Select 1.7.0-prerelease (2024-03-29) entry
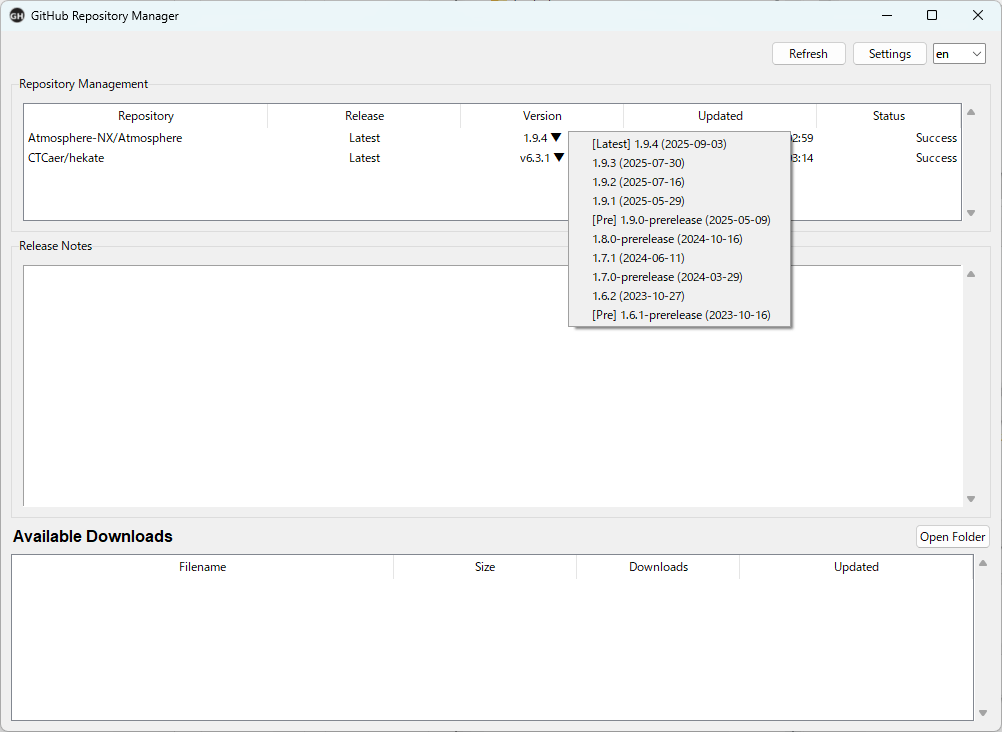Image resolution: width=1002 pixels, height=732 pixels. click(679, 277)
